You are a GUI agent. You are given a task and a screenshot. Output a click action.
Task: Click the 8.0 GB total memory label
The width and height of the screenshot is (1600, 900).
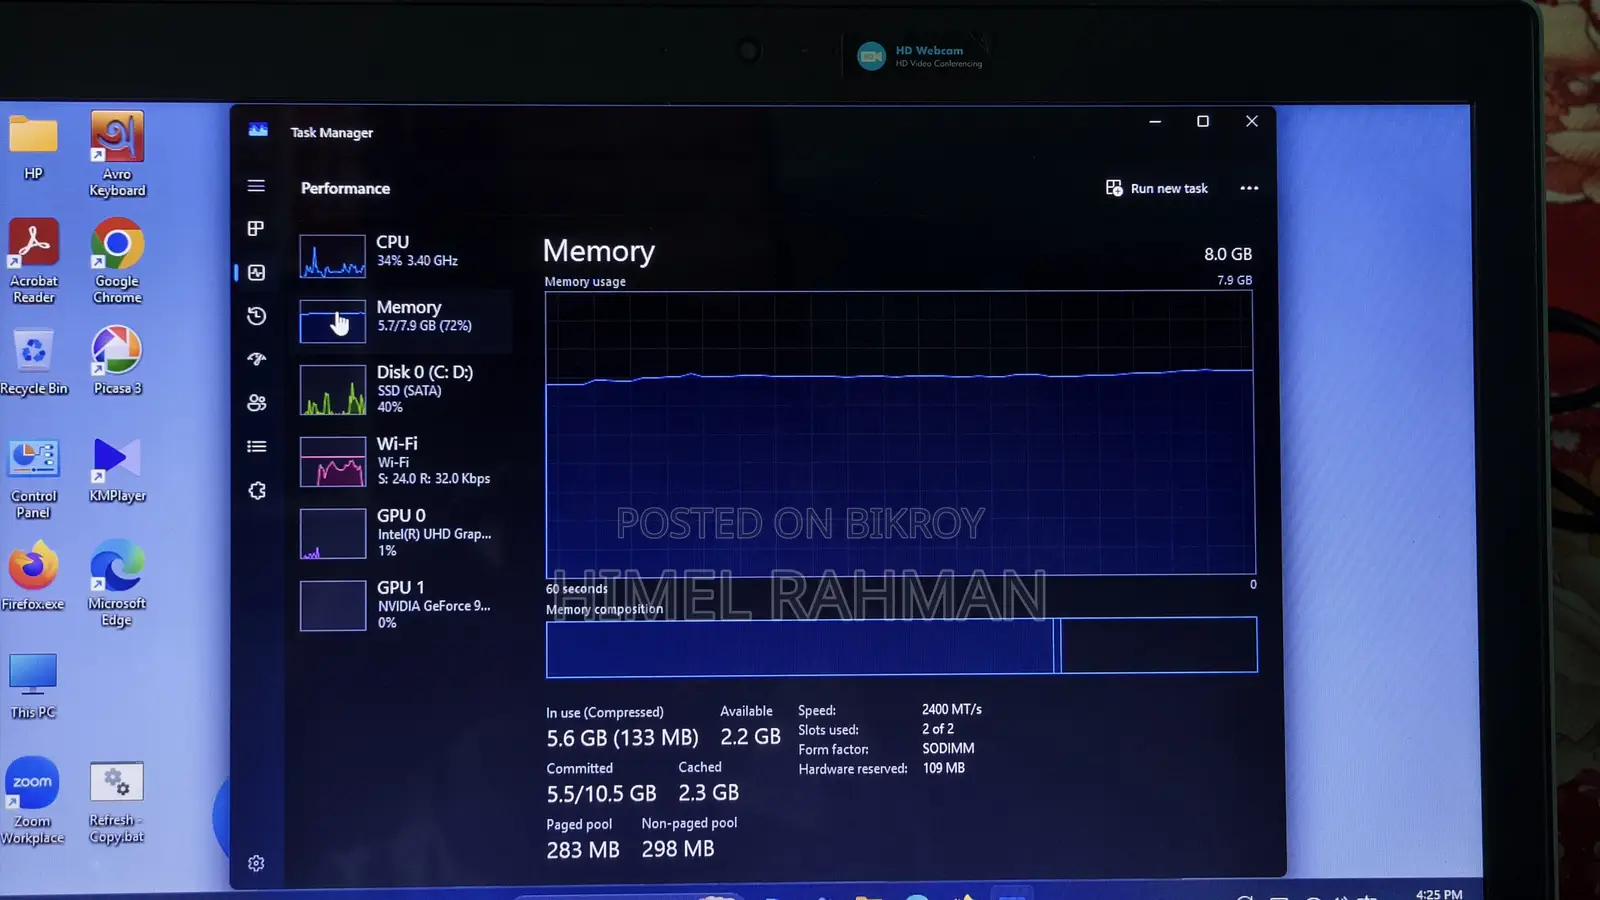1228,254
